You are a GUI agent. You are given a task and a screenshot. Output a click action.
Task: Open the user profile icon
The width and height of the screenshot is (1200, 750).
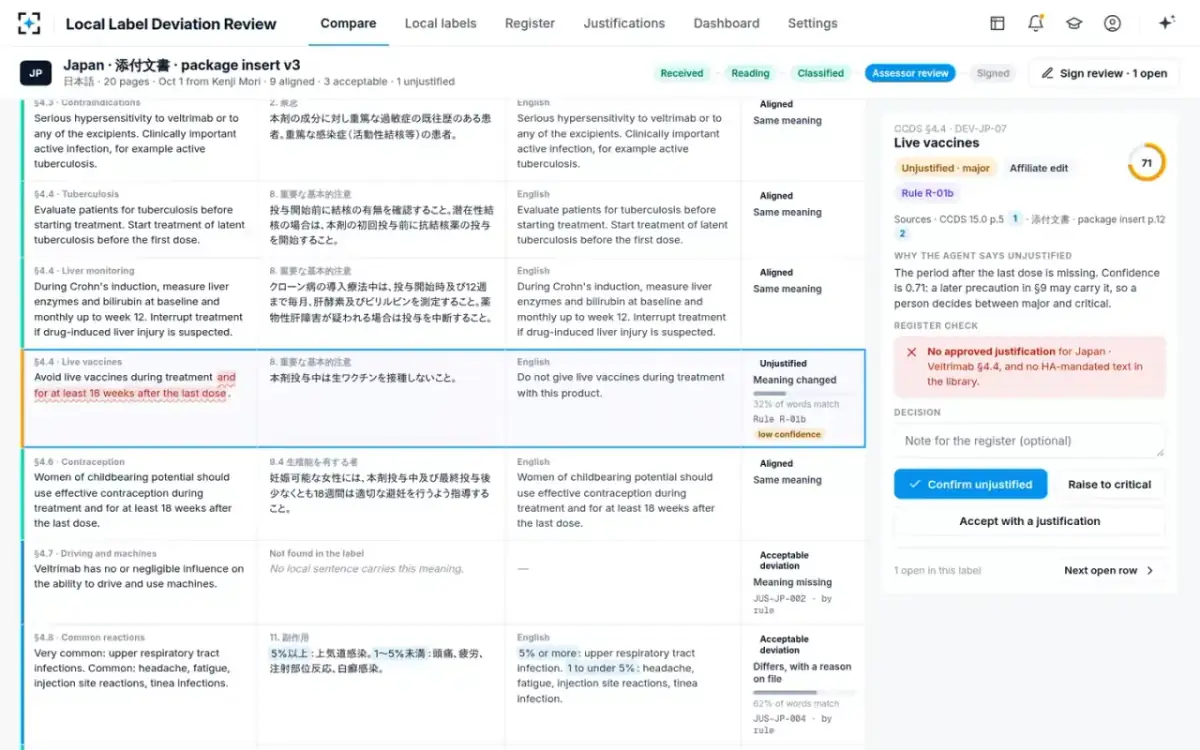tap(1112, 23)
